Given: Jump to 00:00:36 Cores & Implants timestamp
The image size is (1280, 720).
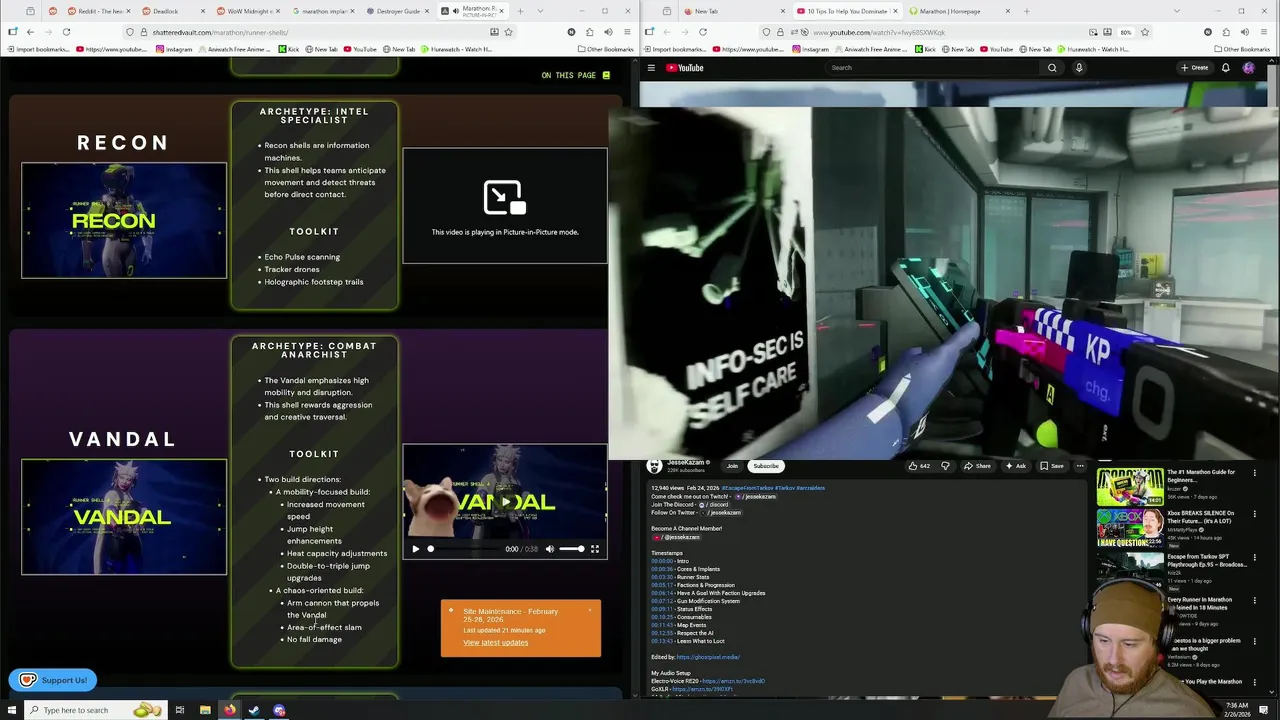Looking at the screenshot, I should [662, 569].
